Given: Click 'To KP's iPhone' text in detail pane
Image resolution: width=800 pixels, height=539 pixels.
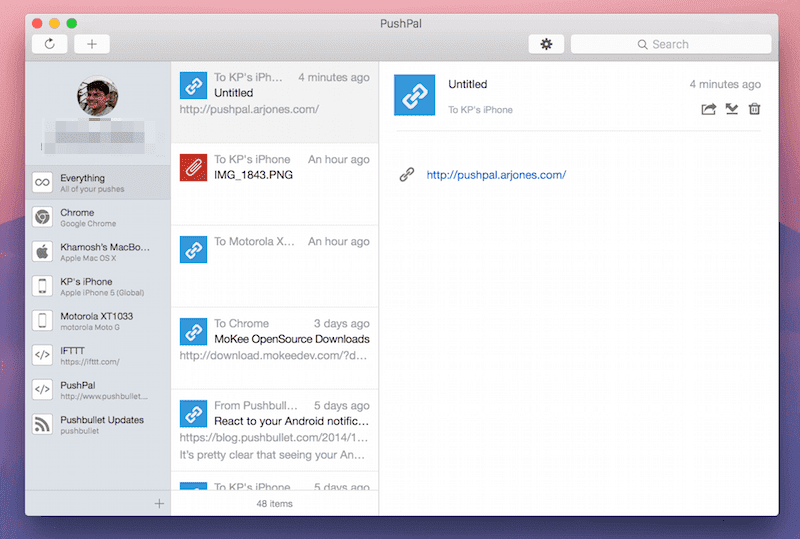Looking at the screenshot, I should tap(481, 110).
